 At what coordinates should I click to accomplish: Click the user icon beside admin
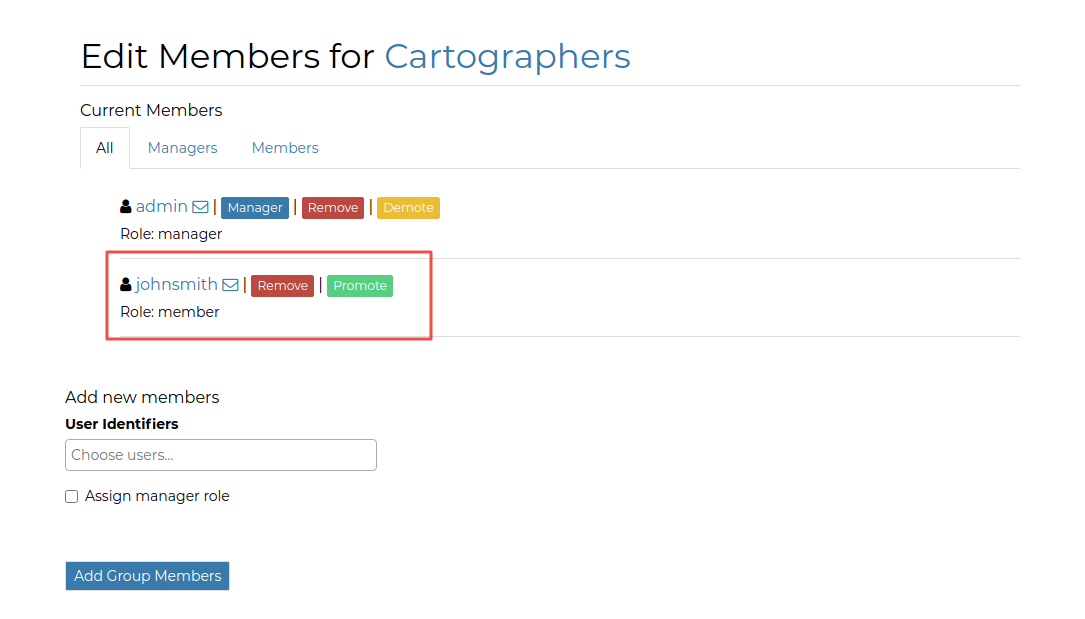(126, 205)
